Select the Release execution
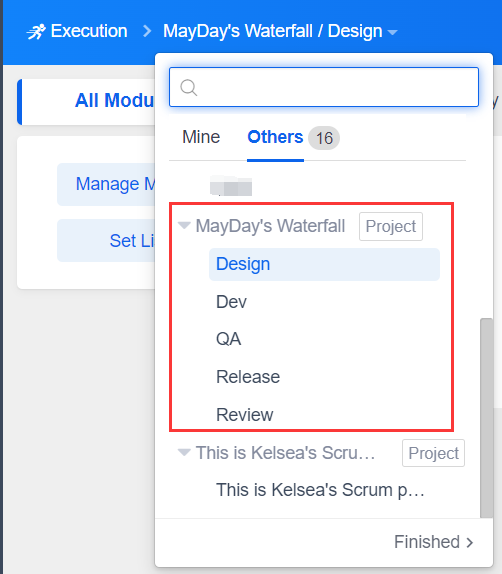Image resolution: width=502 pixels, height=574 pixels. [x=324, y=377]
